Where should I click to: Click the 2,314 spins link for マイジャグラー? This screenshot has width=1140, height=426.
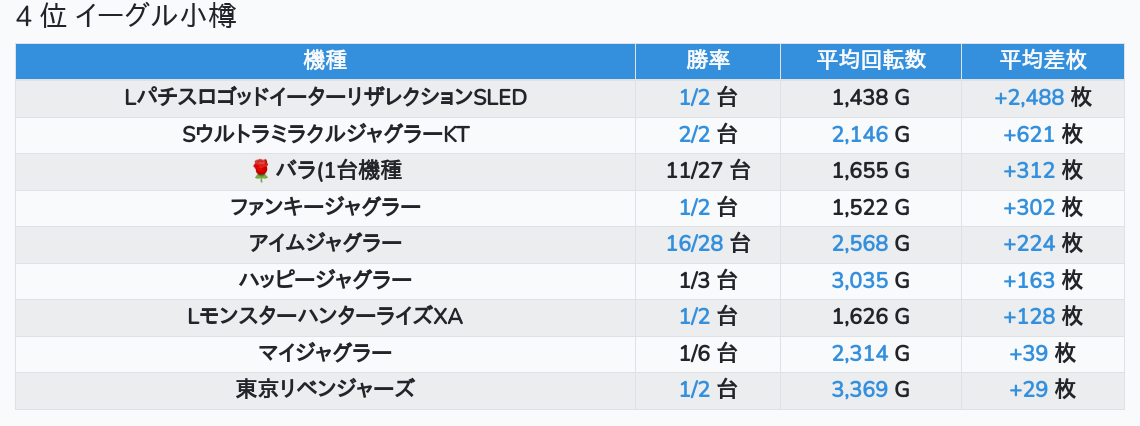860,352
